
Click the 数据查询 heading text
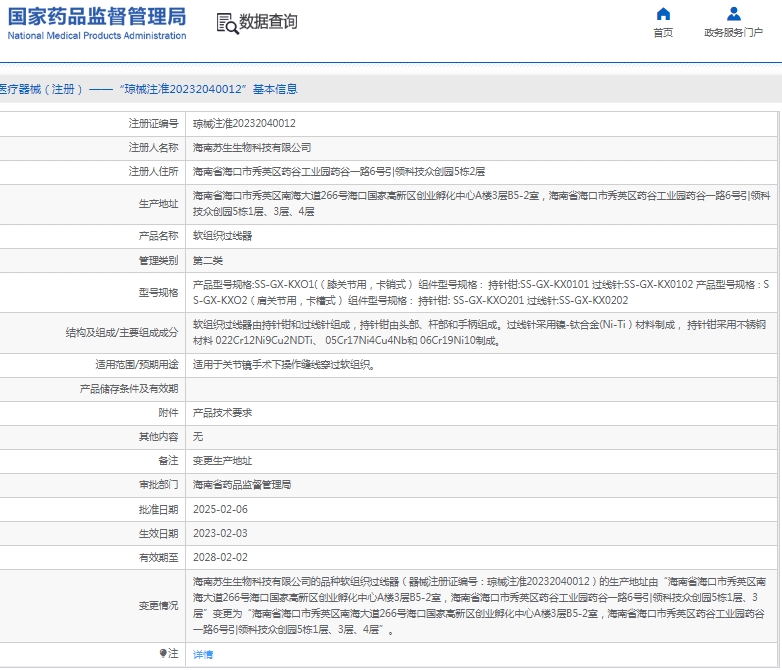coord(268,21)
